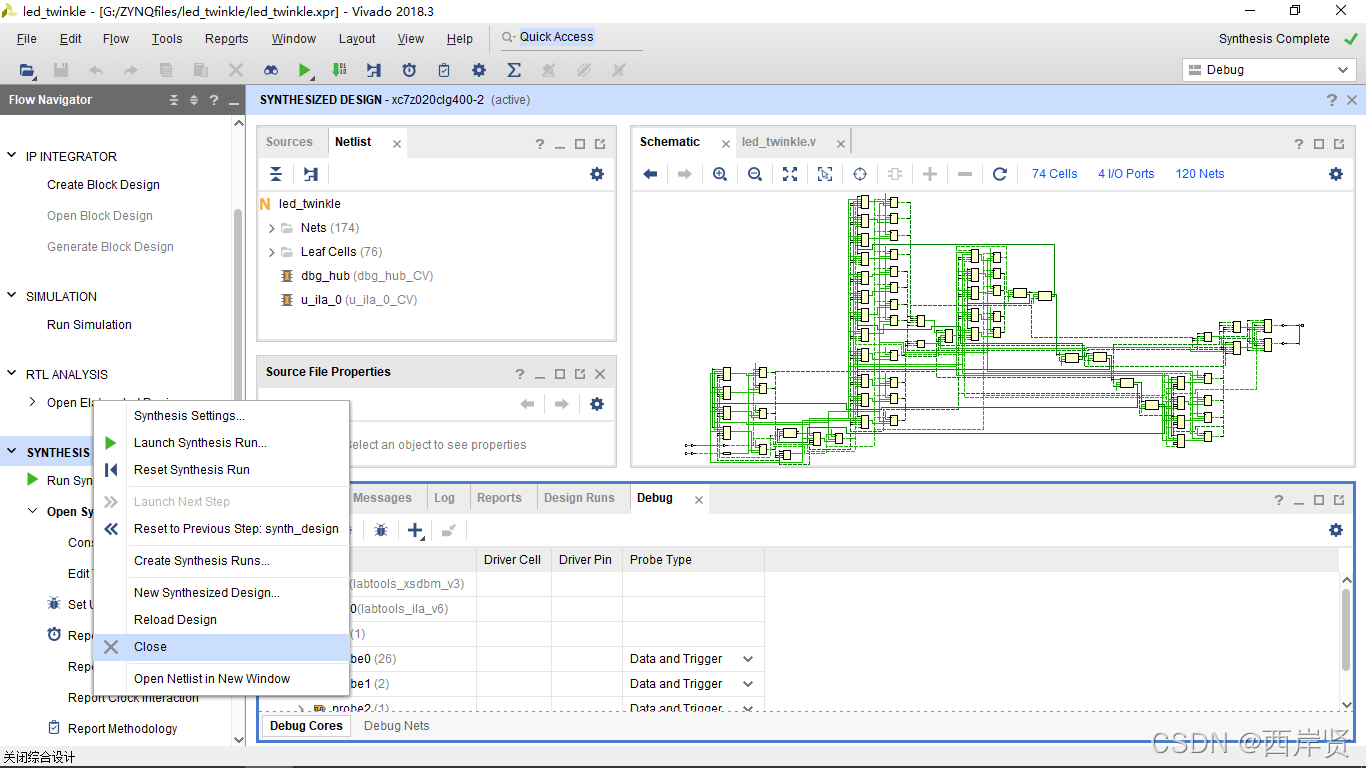Click the 74 Cells link
This screenshot has height=768, width=1366.
(x=1055, y=174)
